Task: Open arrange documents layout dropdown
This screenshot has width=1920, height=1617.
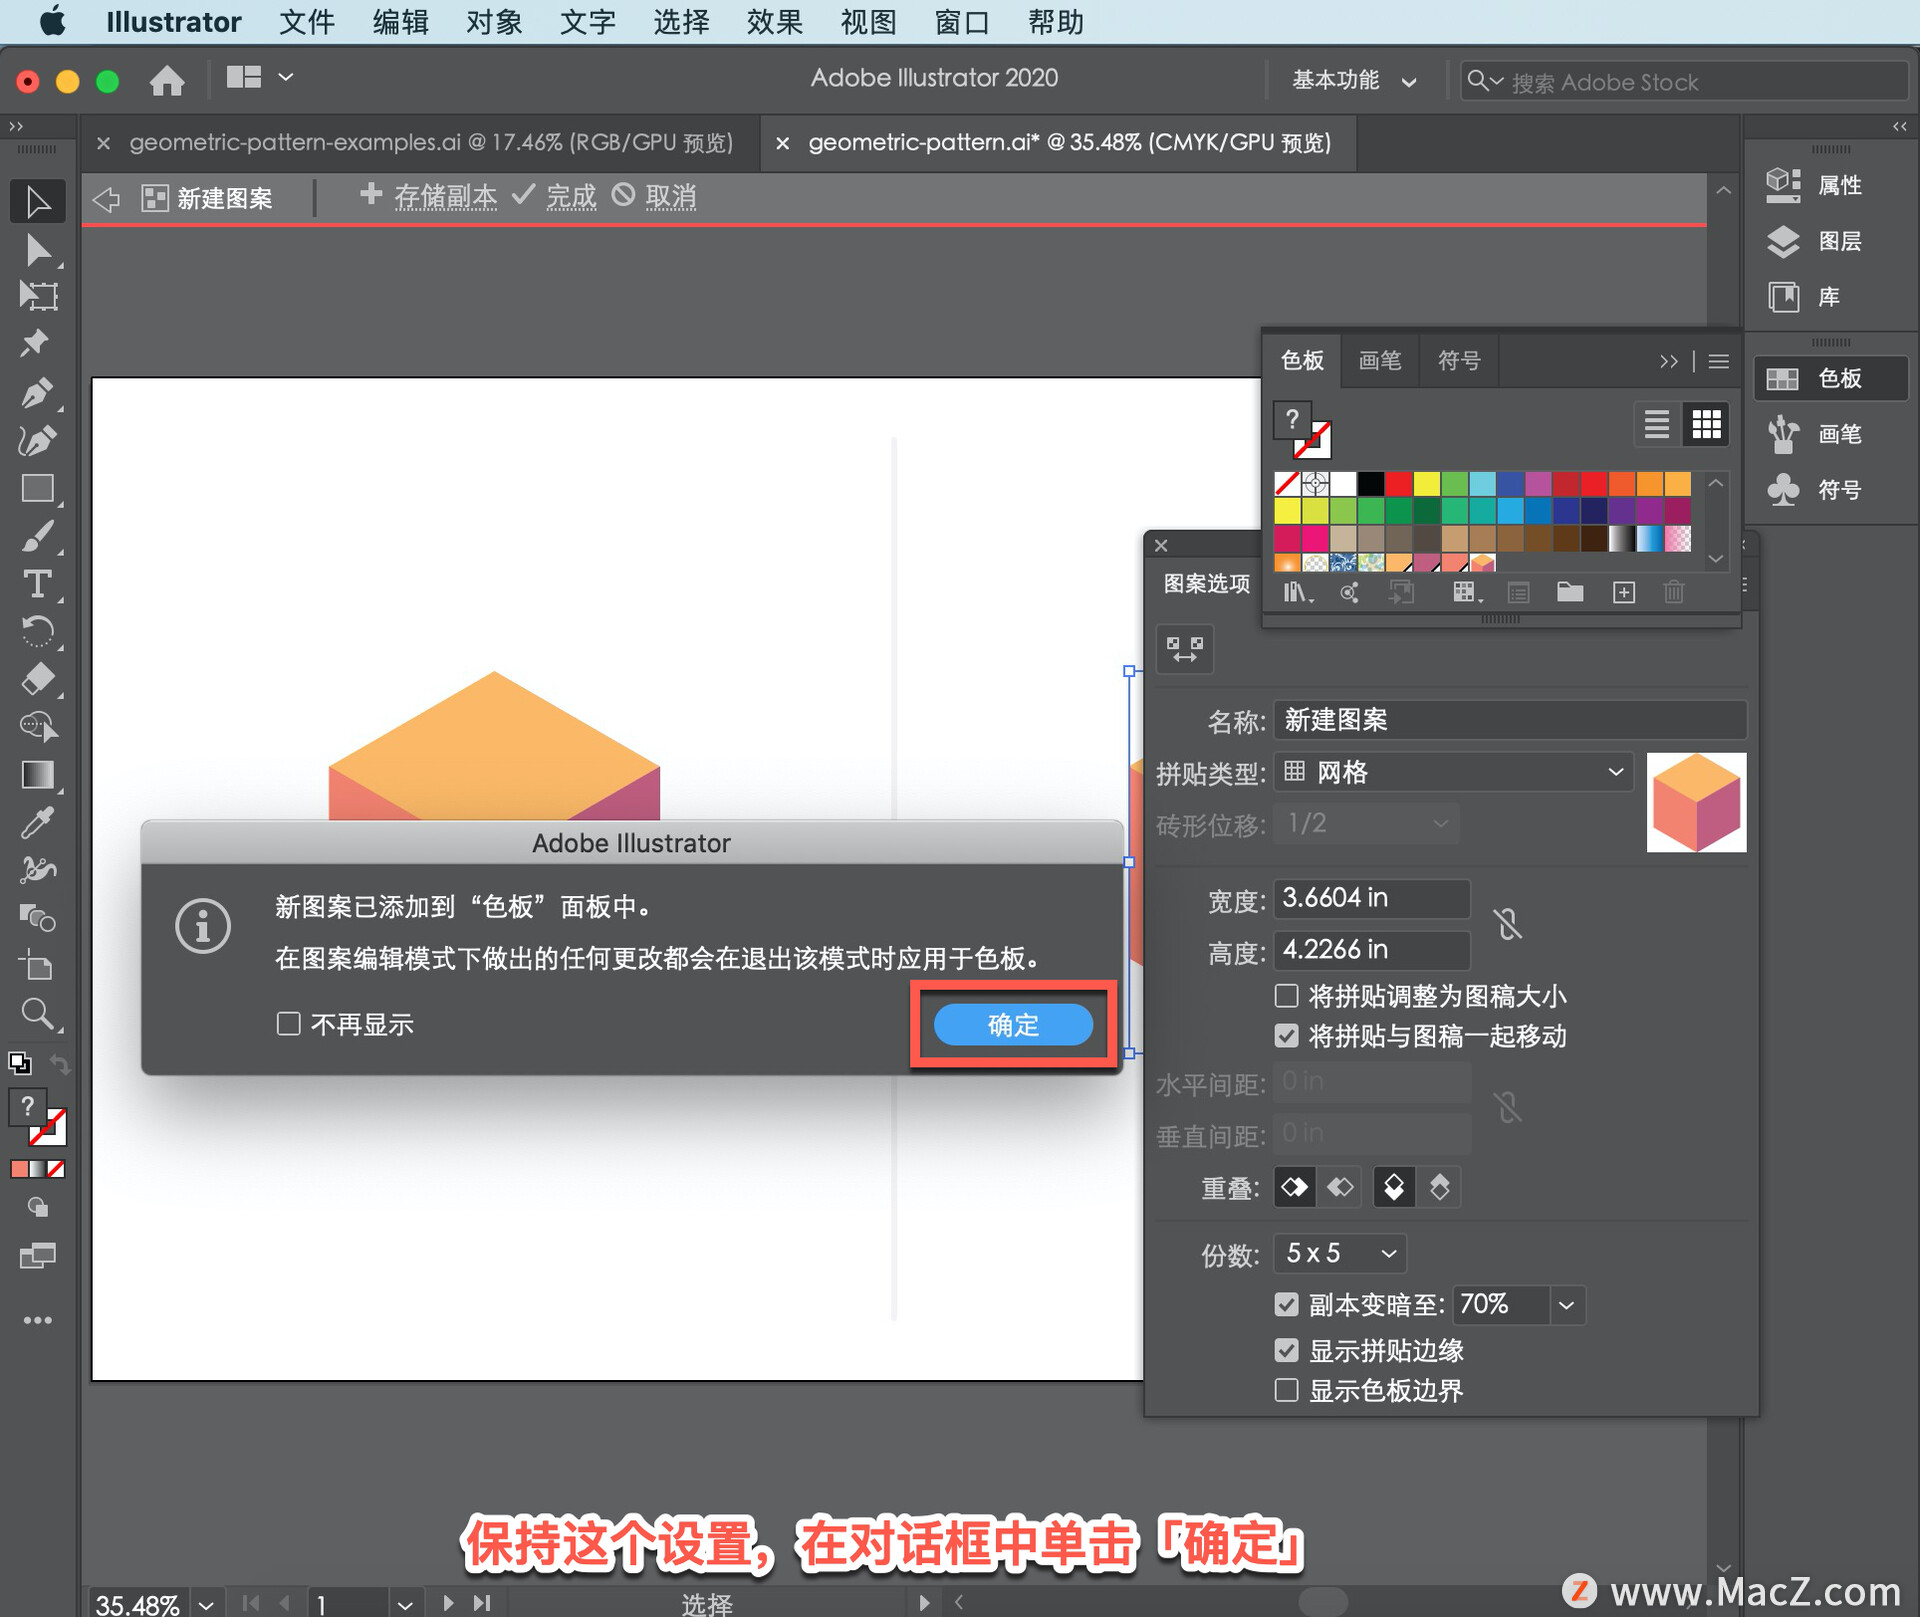Action: (259, 77)
